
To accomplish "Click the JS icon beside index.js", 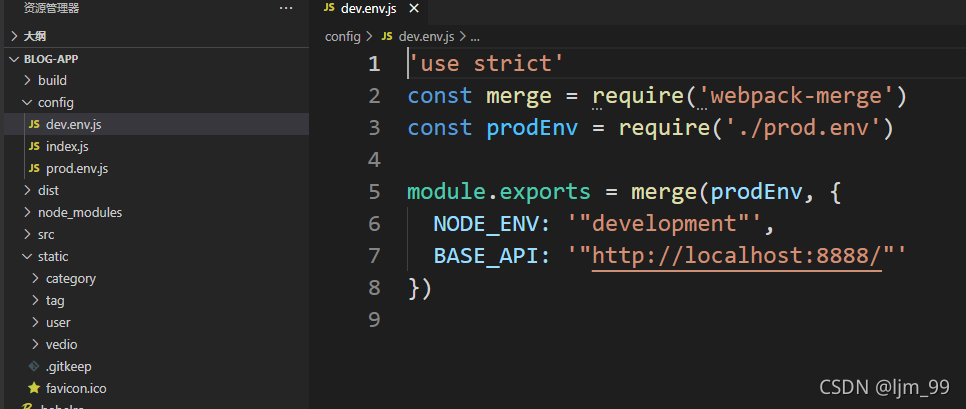I will pos(34,147).
